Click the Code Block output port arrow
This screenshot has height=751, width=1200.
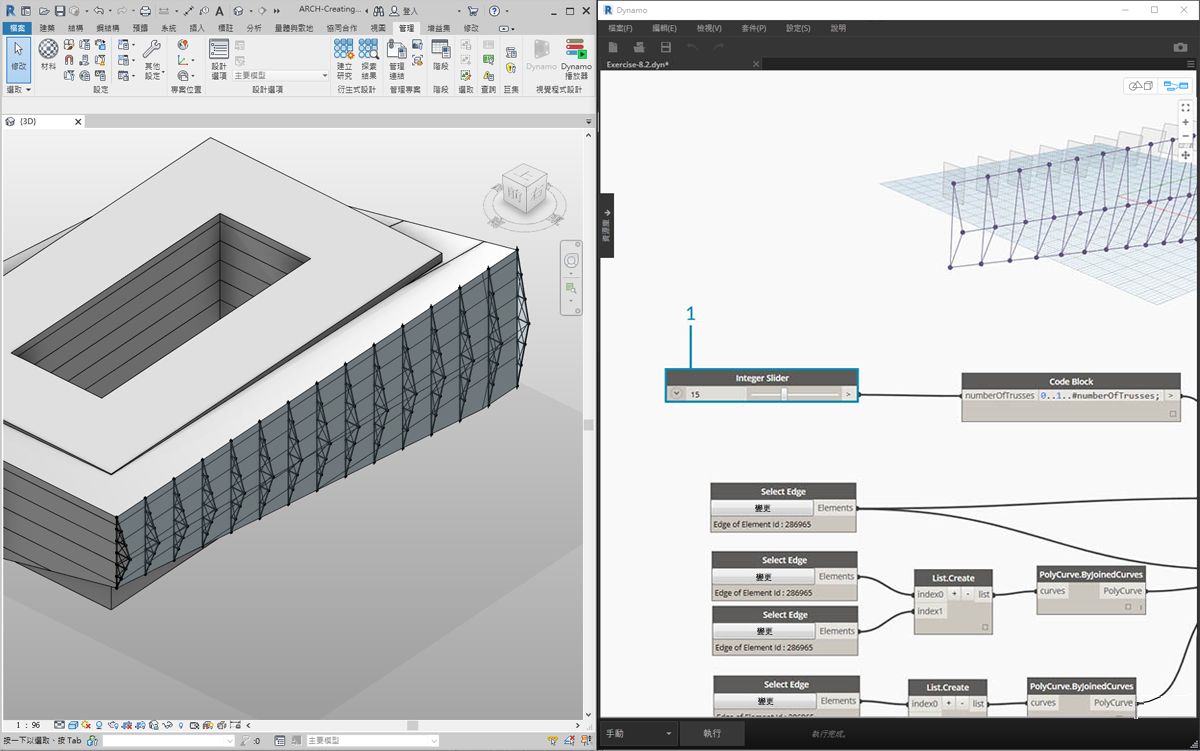point(1172,395)
